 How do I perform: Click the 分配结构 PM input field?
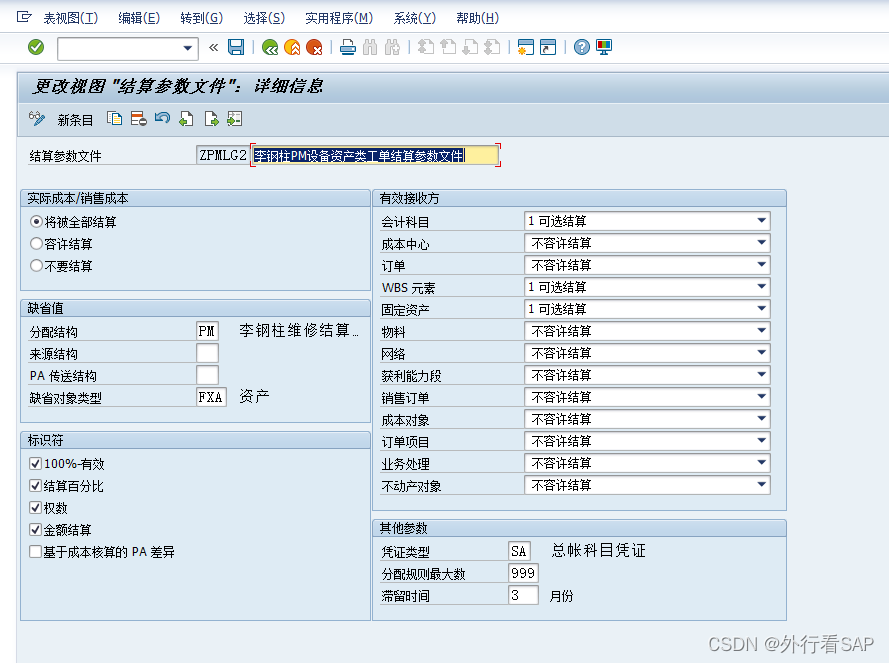tap(208, 331)
